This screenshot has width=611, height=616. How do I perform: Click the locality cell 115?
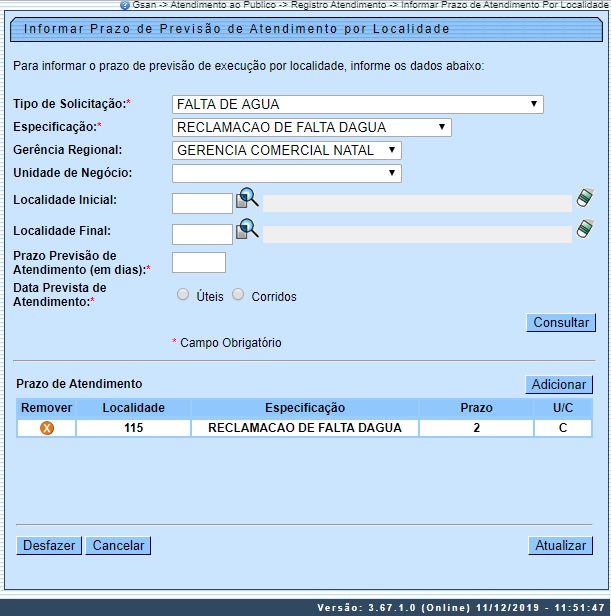tap(133, 428)
